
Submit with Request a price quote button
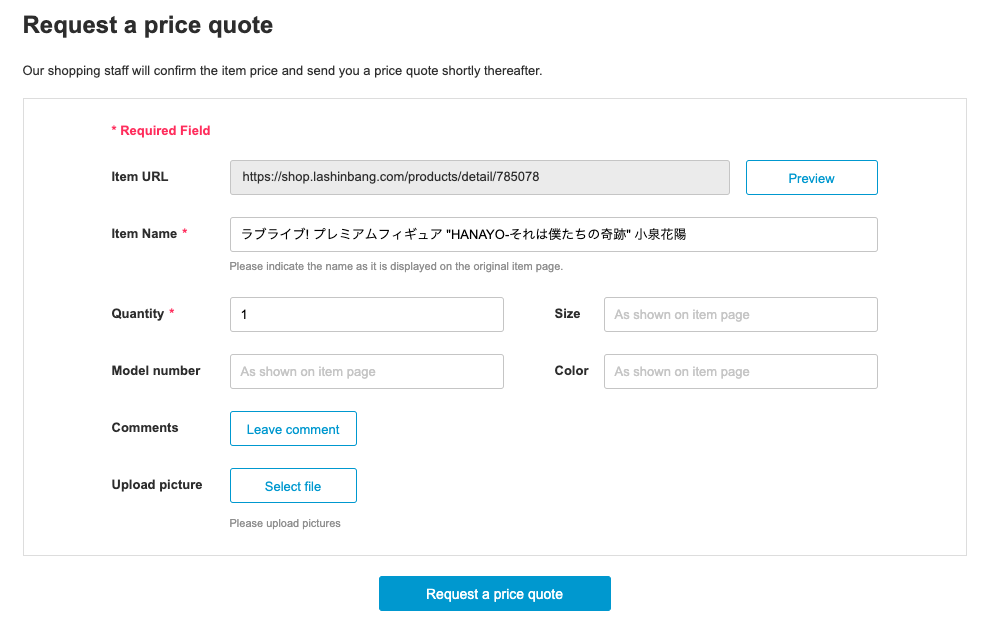[494, 594]
